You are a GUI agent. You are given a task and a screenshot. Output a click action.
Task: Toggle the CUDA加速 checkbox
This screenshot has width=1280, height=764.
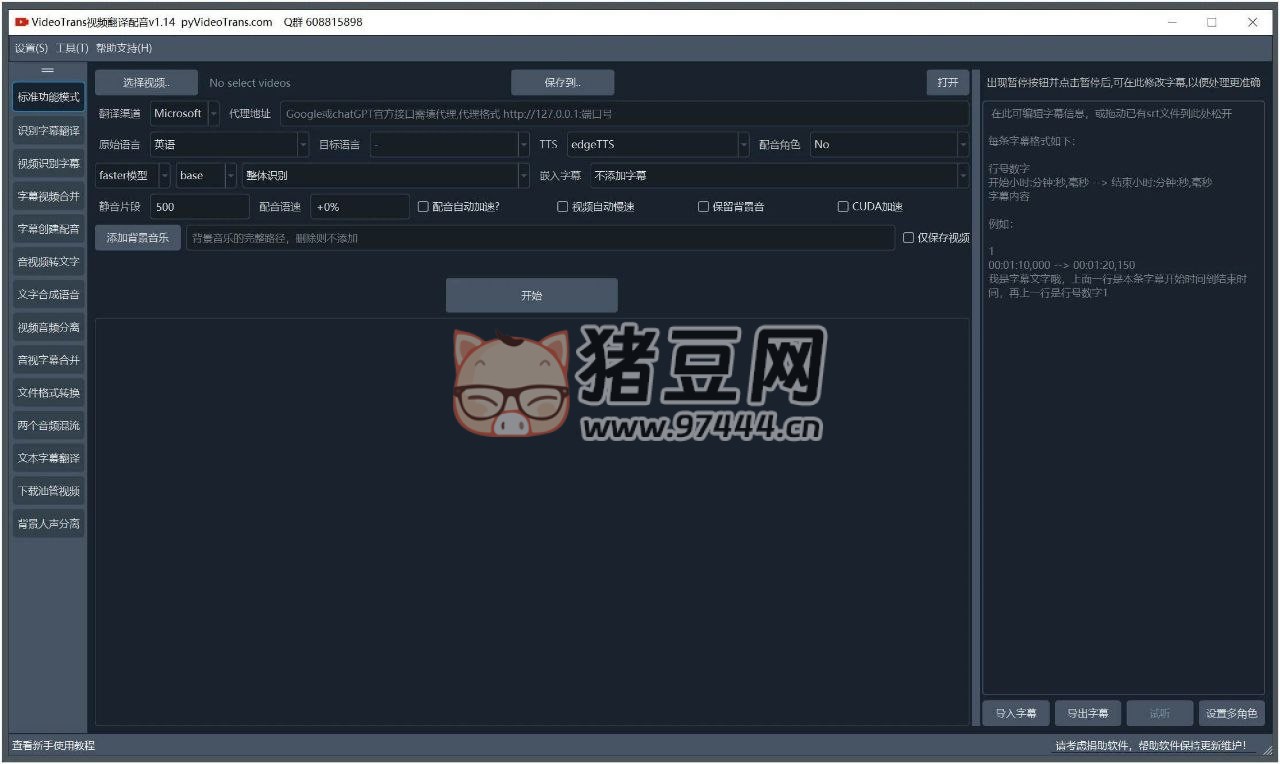point(843,207)
